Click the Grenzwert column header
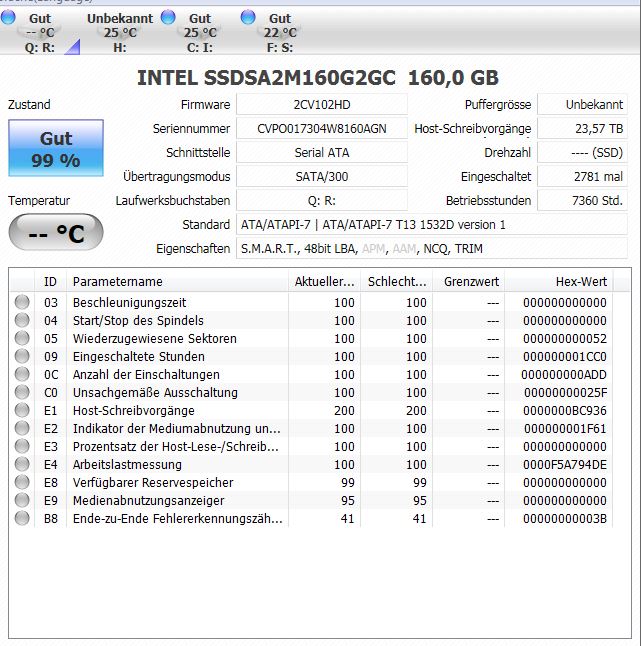This screenshot has width=641, height=646. [x=469, y=281]
